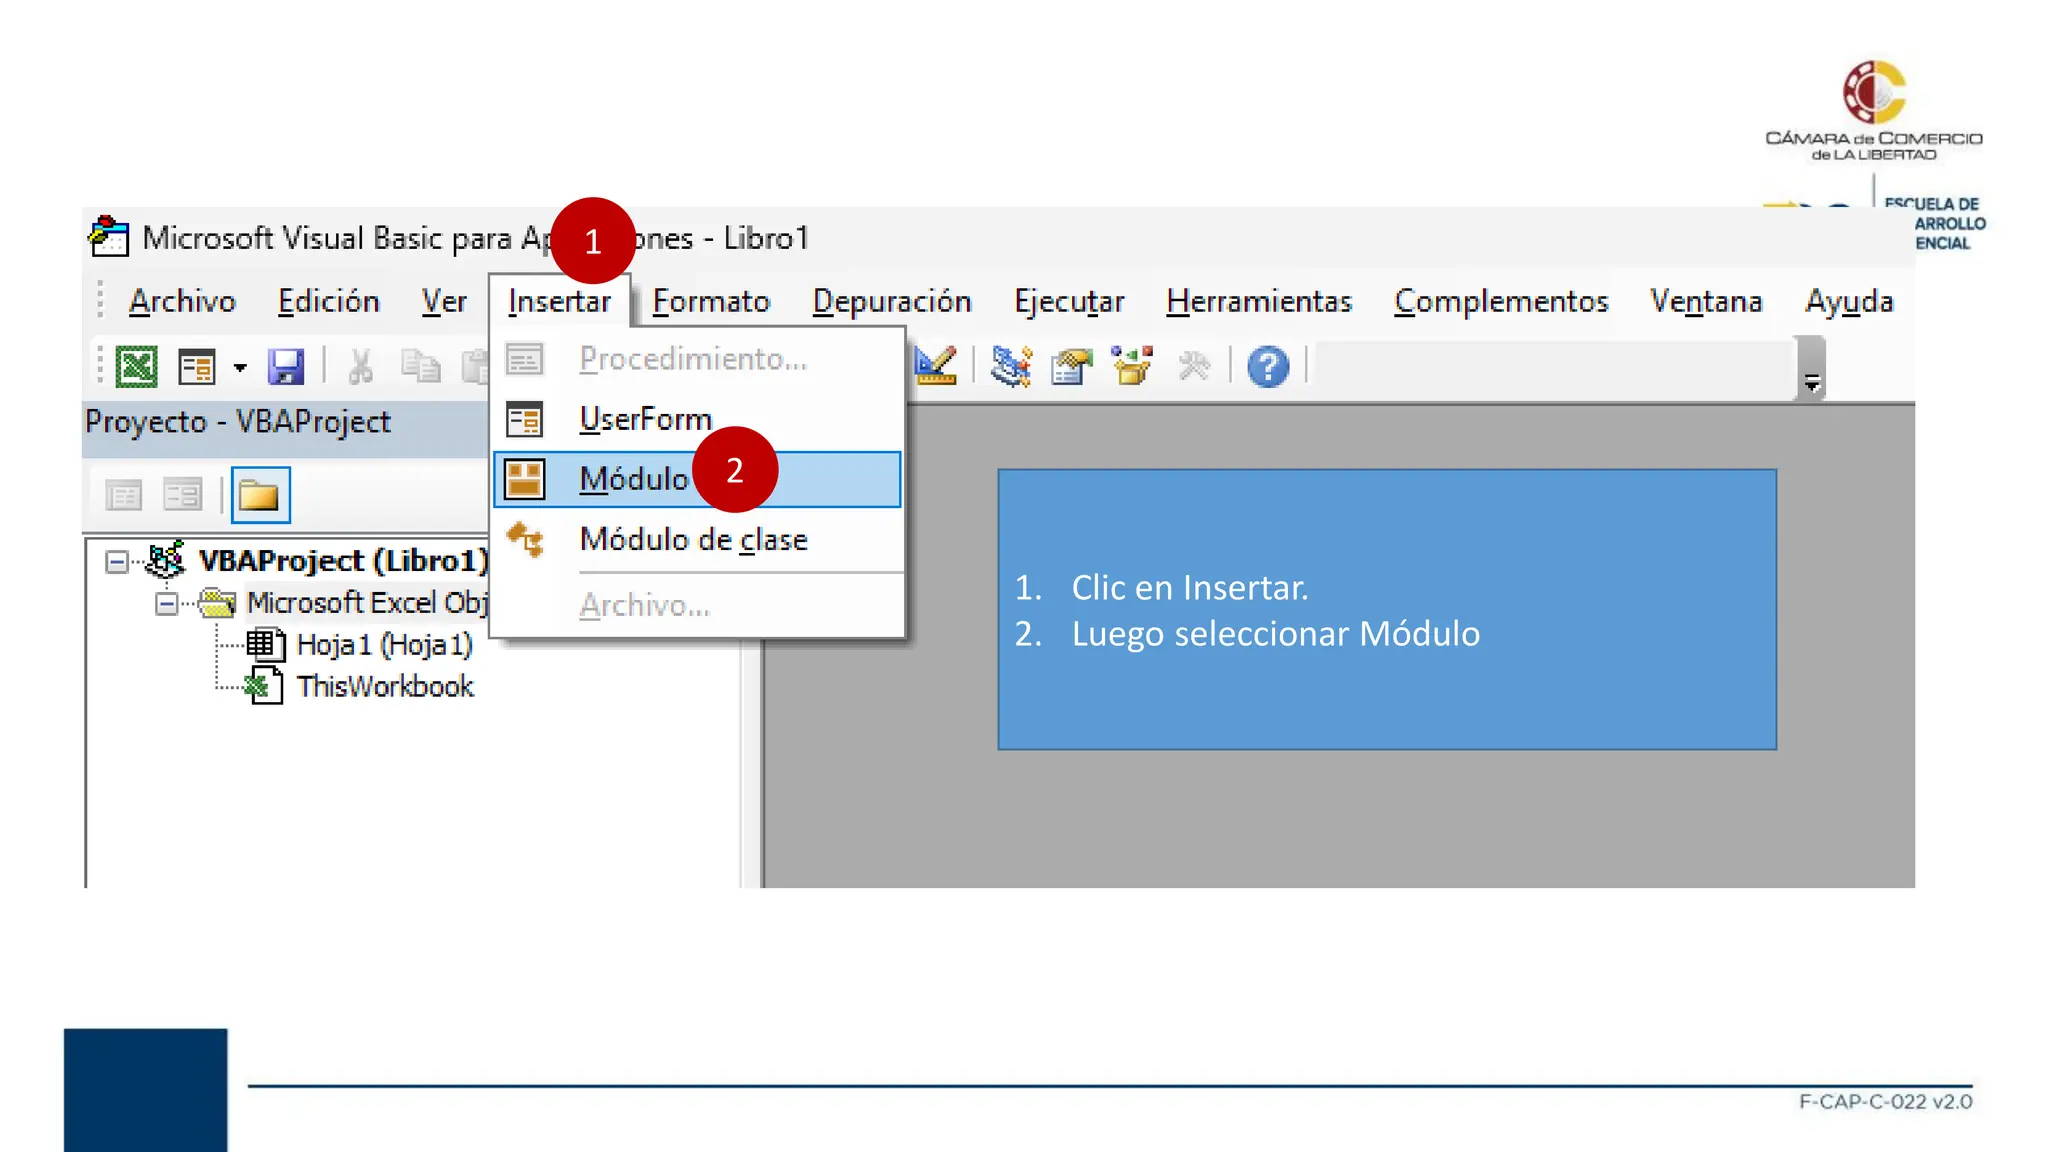This screenshot has height=1152, width=2048.
Task: Open the Properties Window toolbar icon
Action: click(x=1071, y=366)
